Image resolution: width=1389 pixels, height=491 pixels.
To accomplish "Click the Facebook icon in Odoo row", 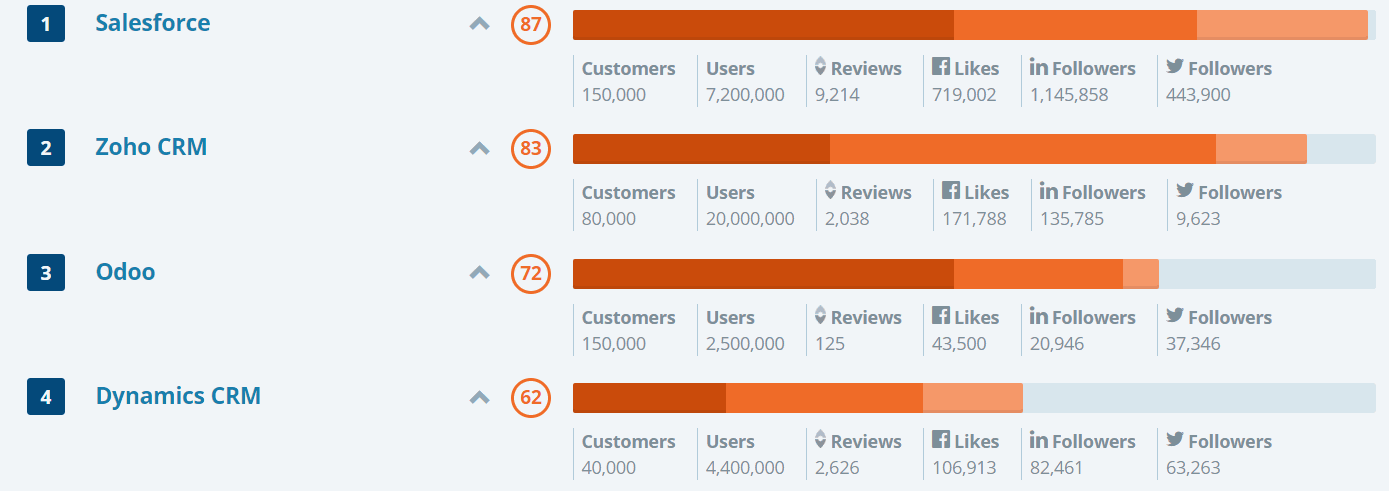I will pyautogui.click(x=941, y=316).
